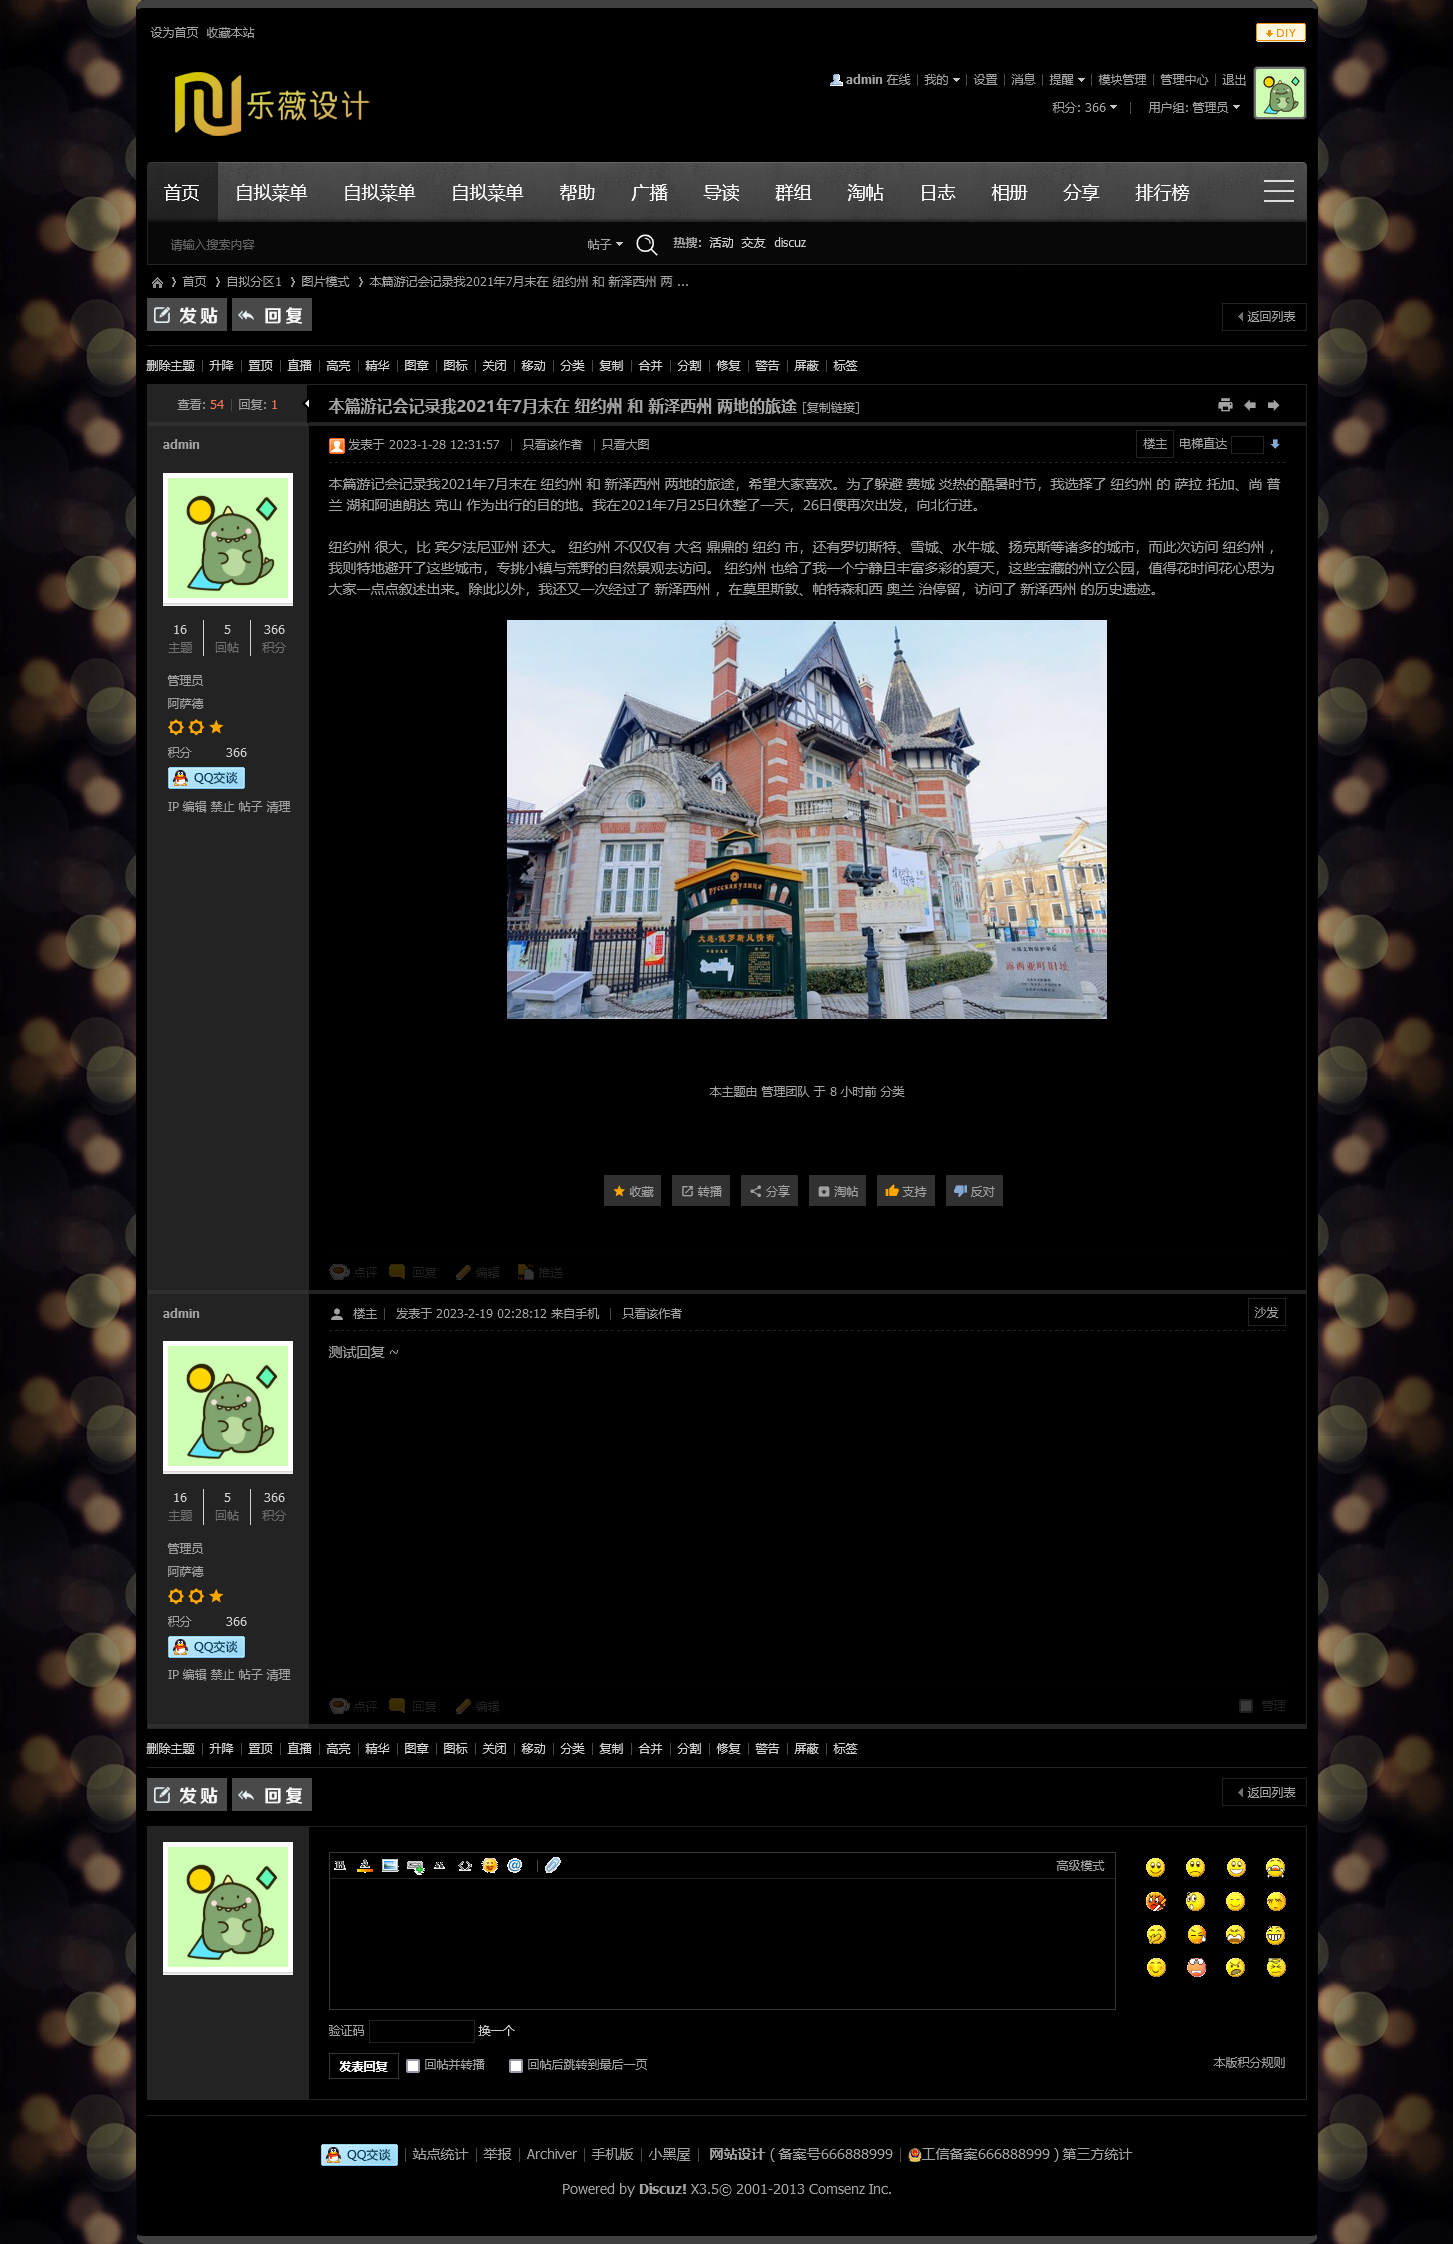Screen dimensions: 1453x2244
Task: Enable the 回帖并转播 checkbox
Action: click(x=413, y=2066)
